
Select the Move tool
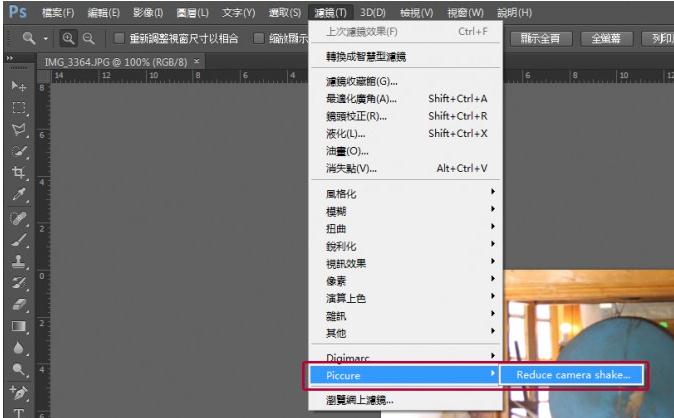coord(18,86)
